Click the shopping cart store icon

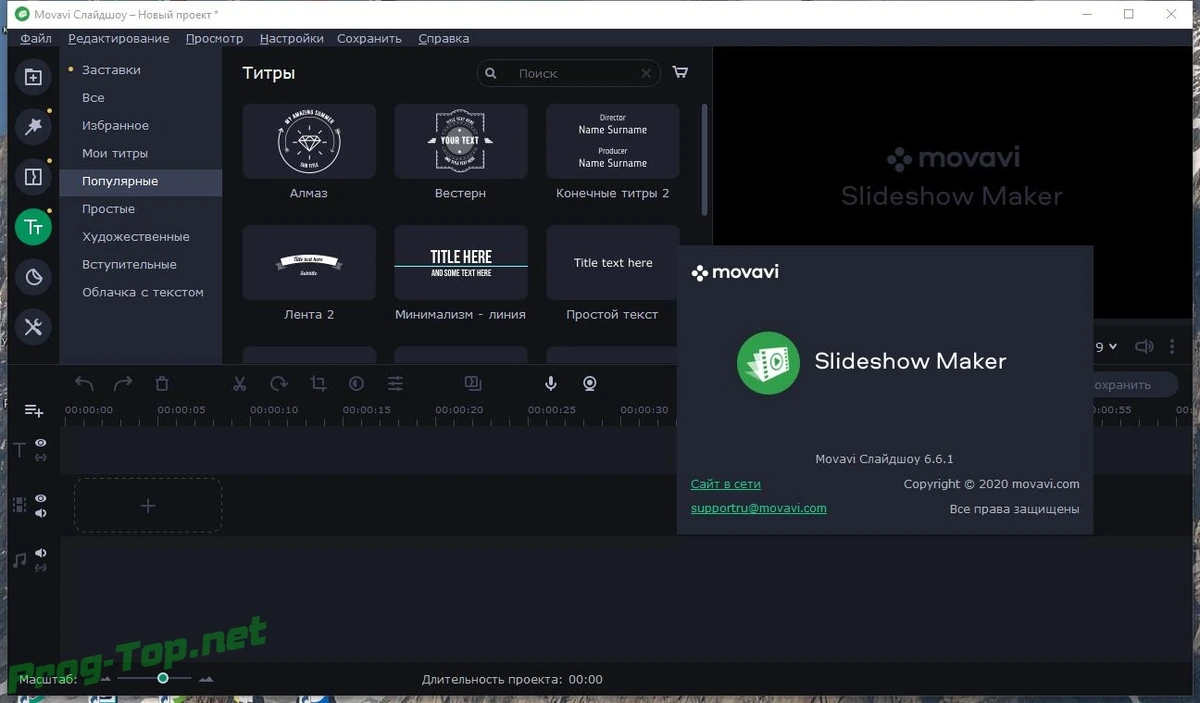pyautogui.click(x=680, y=72)
